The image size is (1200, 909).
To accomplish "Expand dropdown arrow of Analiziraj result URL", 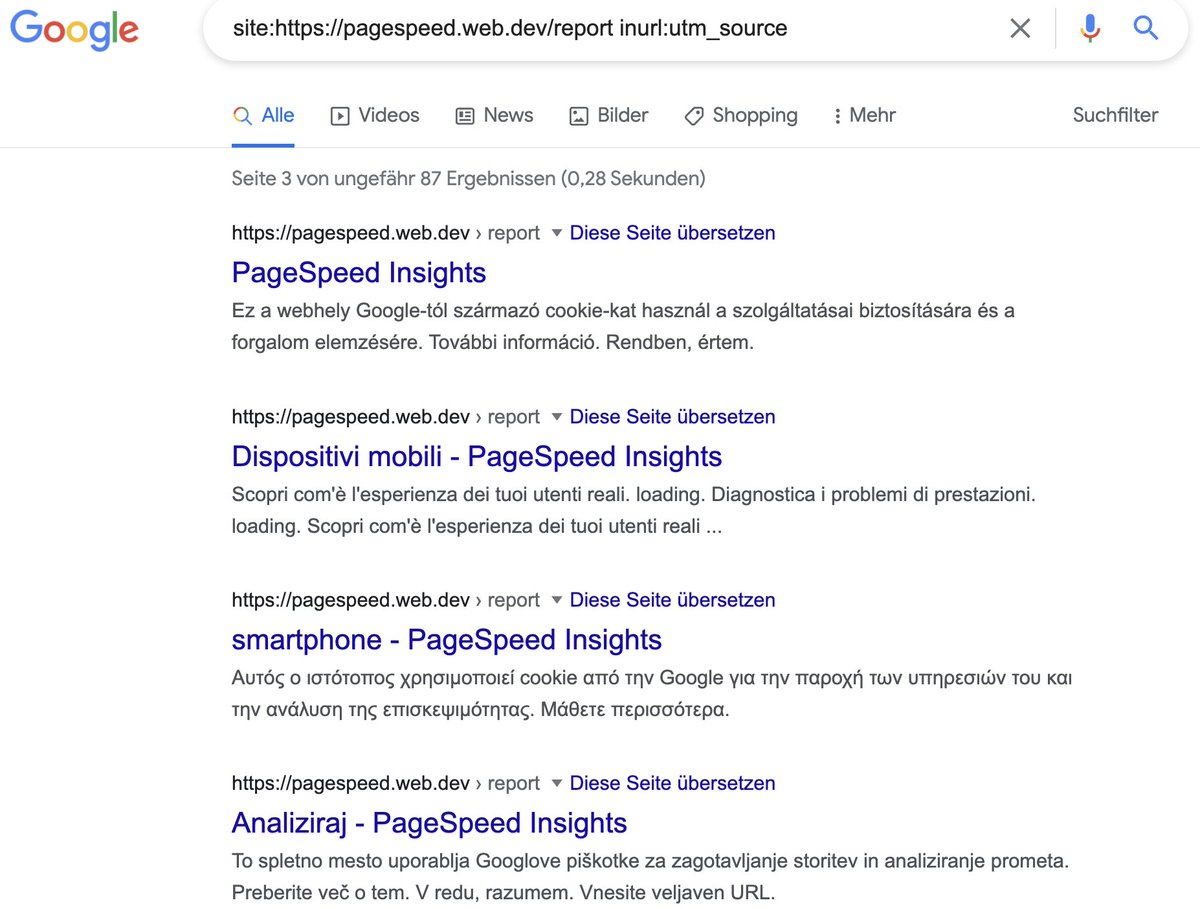I will click(x=557, y=783).
